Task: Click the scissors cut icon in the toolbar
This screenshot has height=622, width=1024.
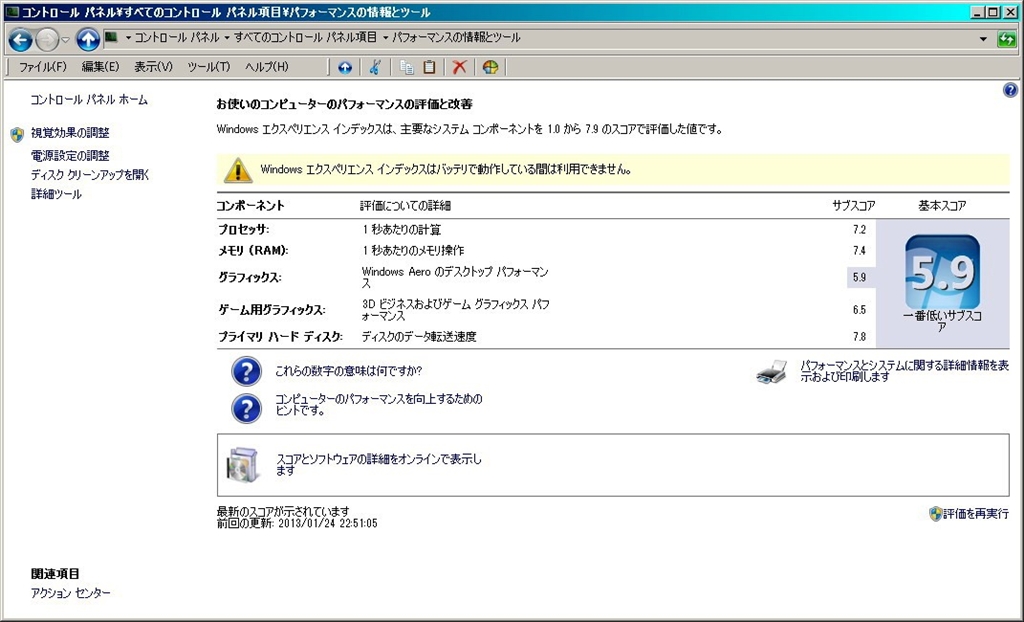Action: click(x=376, y=67)
